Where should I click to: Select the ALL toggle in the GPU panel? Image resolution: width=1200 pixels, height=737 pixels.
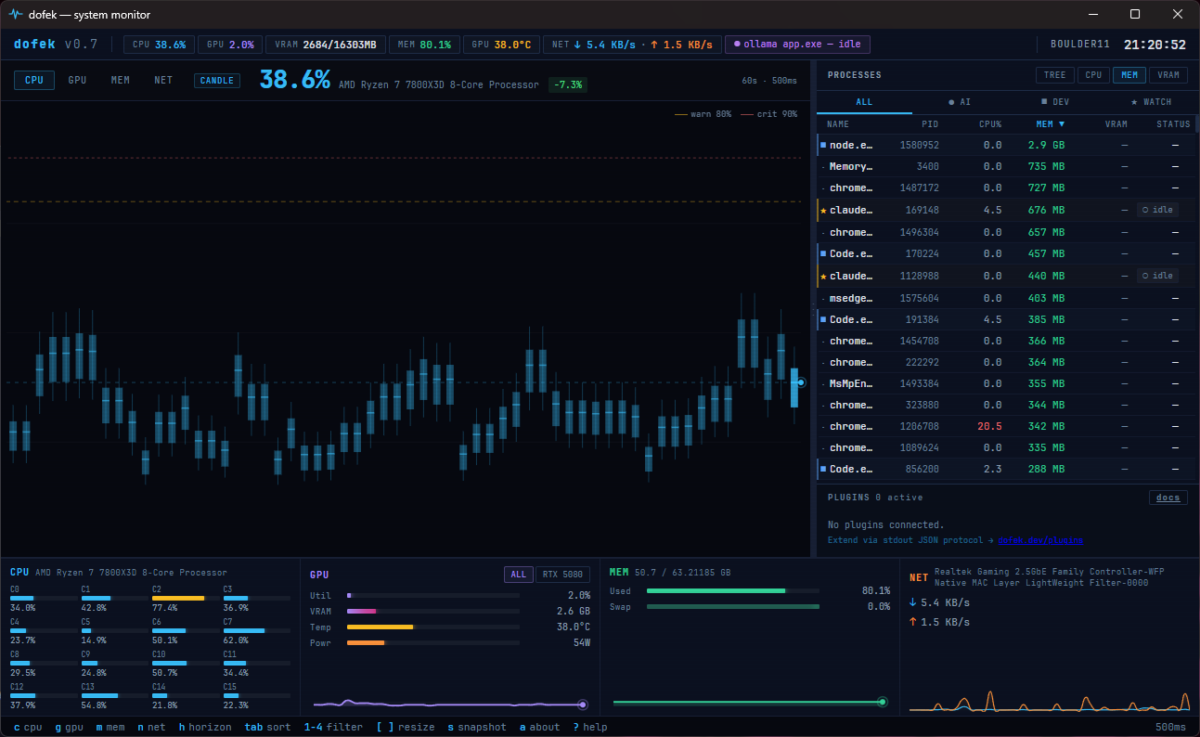pos(518,574)
